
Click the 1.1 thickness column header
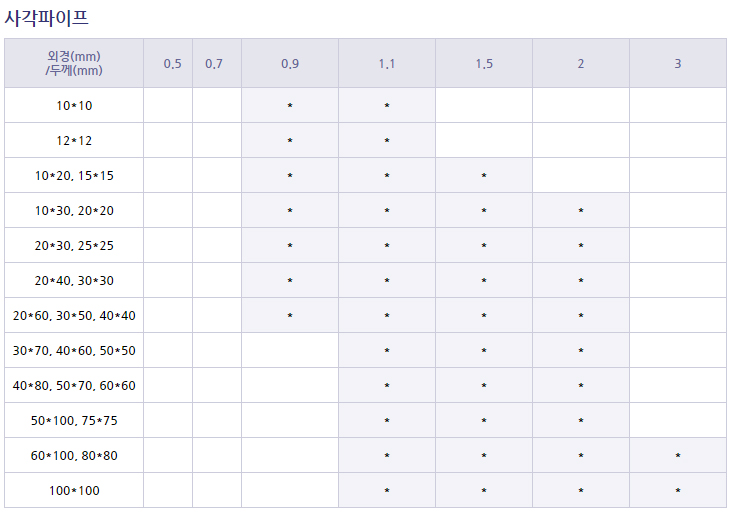coord(387,64)
